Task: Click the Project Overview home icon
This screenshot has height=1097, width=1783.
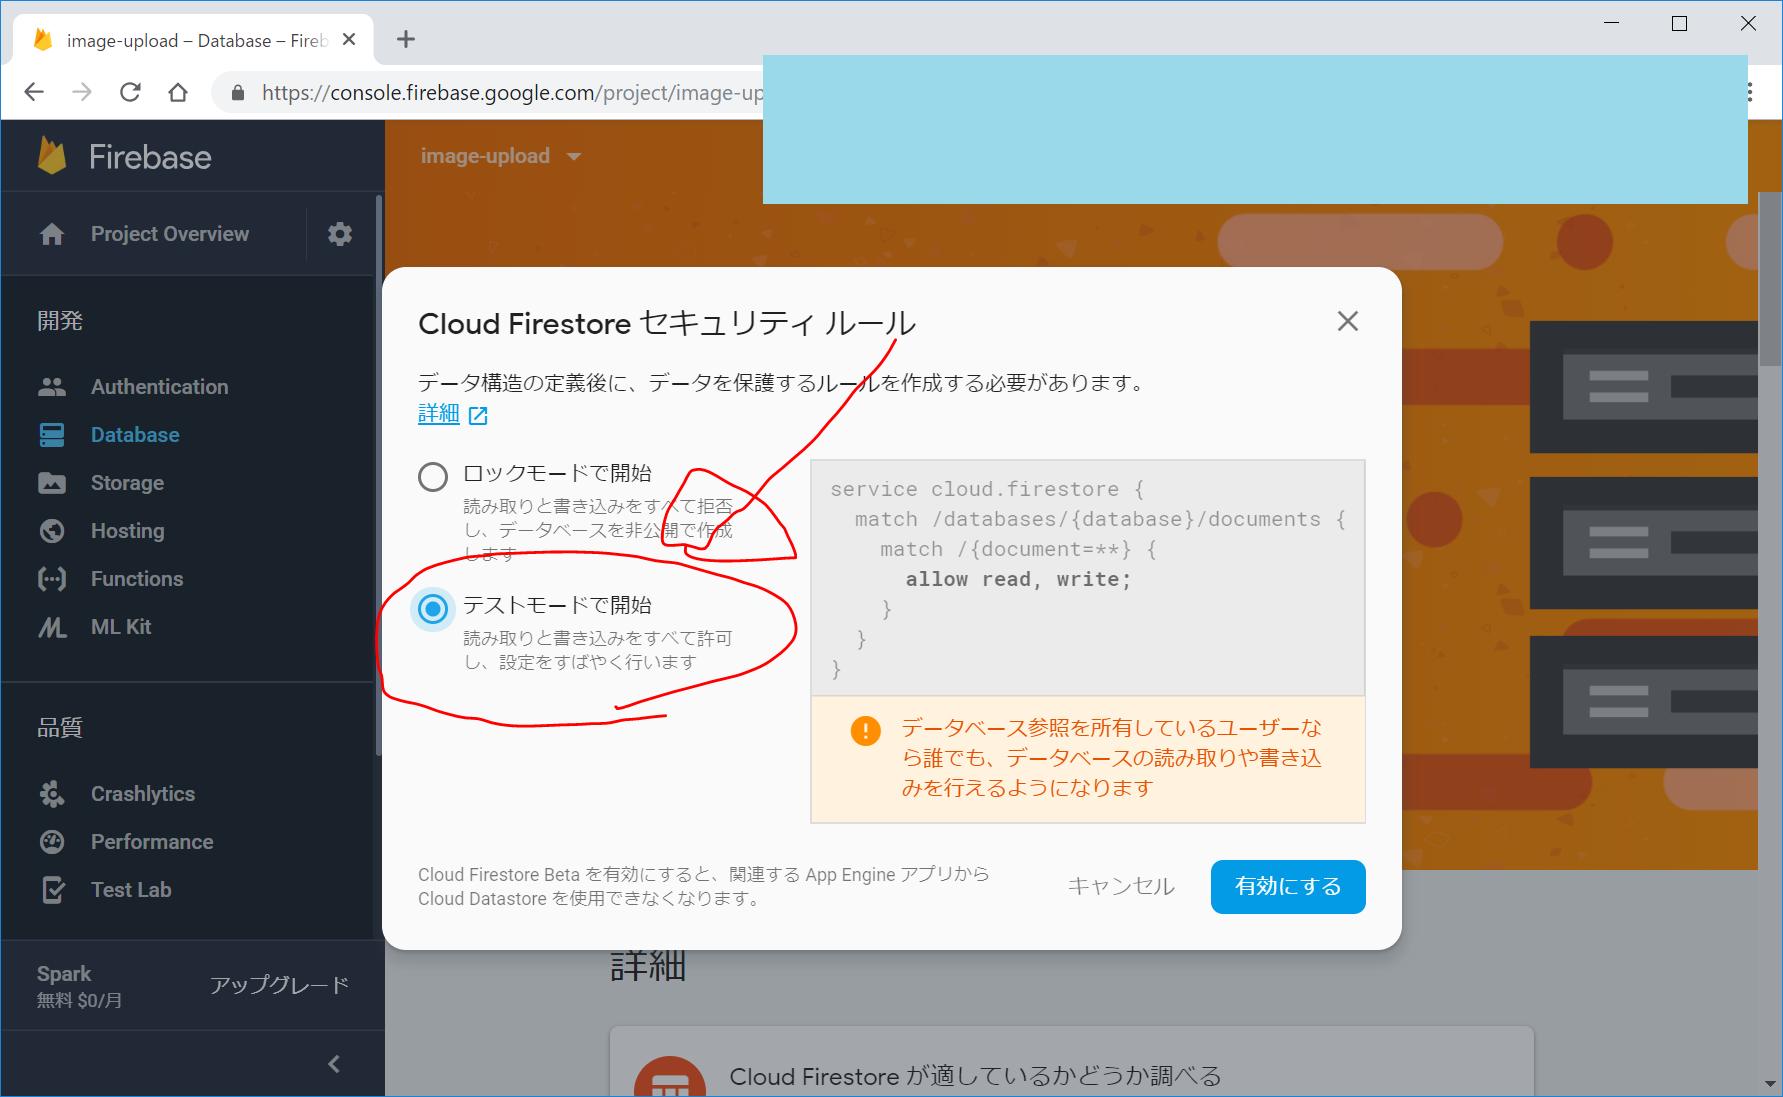Action: pos(52,234)
